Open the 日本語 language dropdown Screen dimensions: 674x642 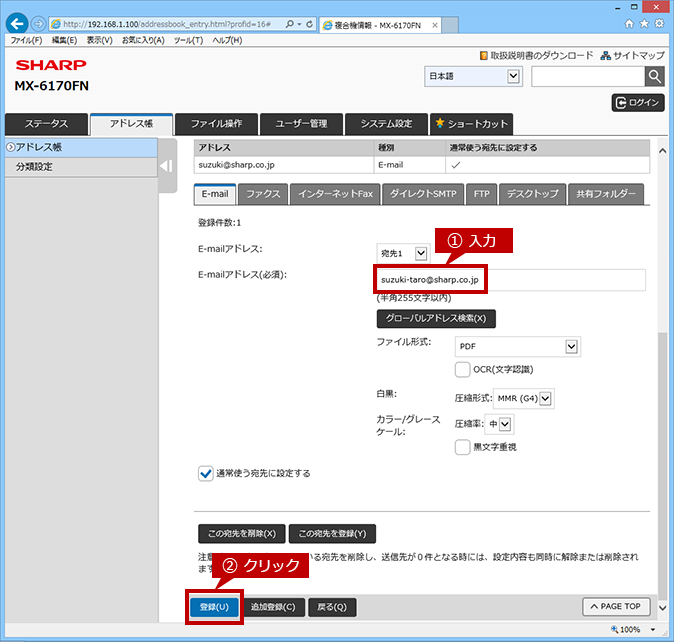[473, 76]
